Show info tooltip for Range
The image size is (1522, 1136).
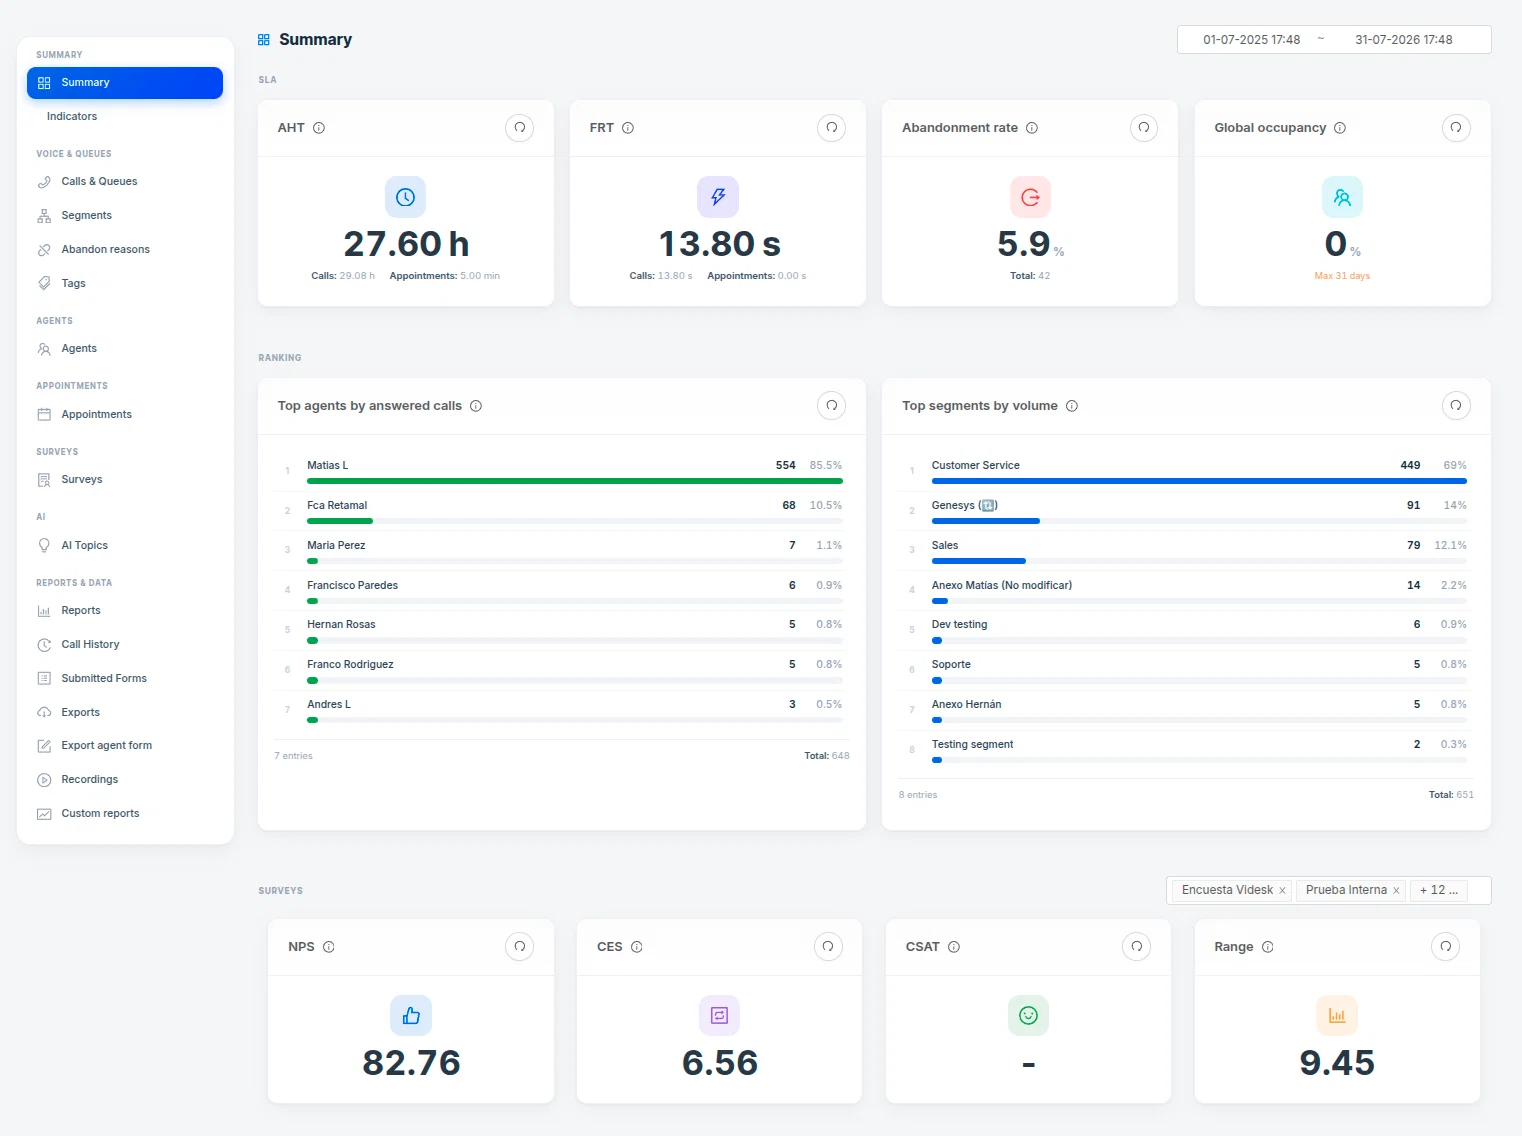(1268, 947)
